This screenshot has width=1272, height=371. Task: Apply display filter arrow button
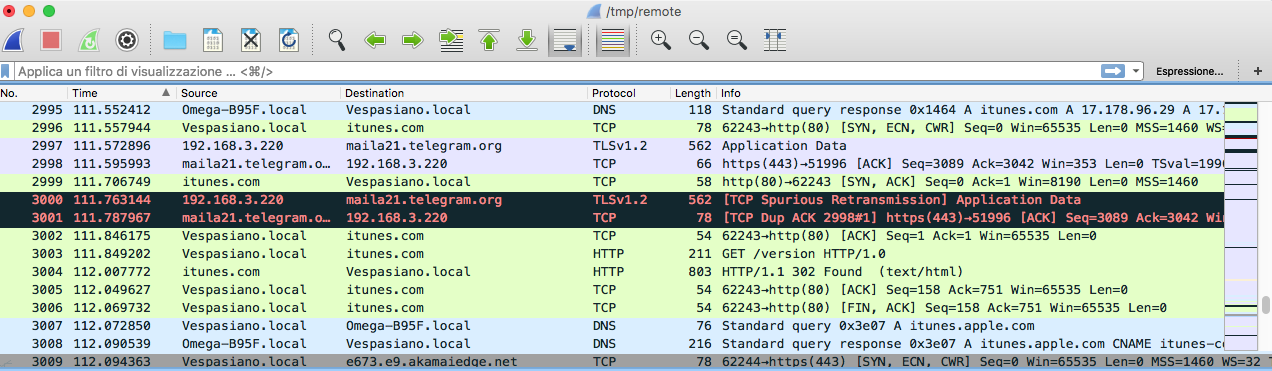1113,71
